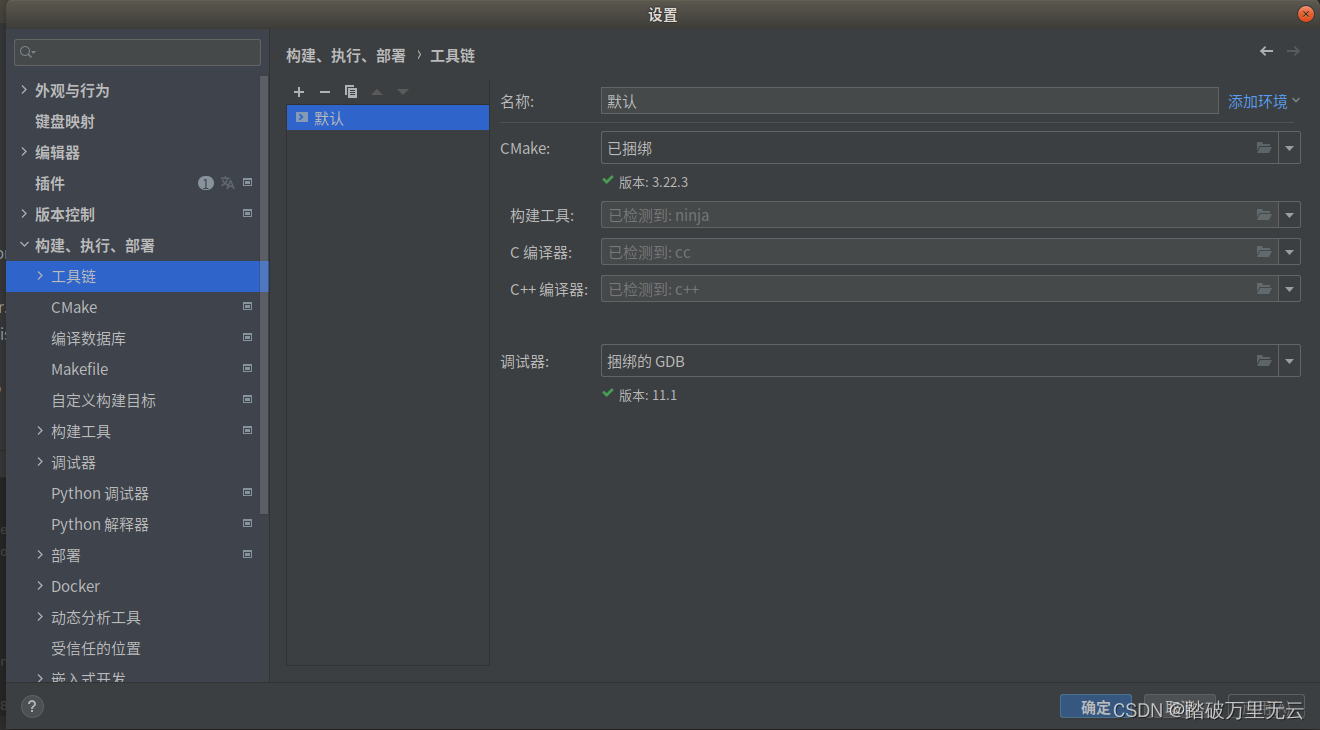Expand 版本控制 tree node
The image size is (1320, 730).
[x=24, y=214]
